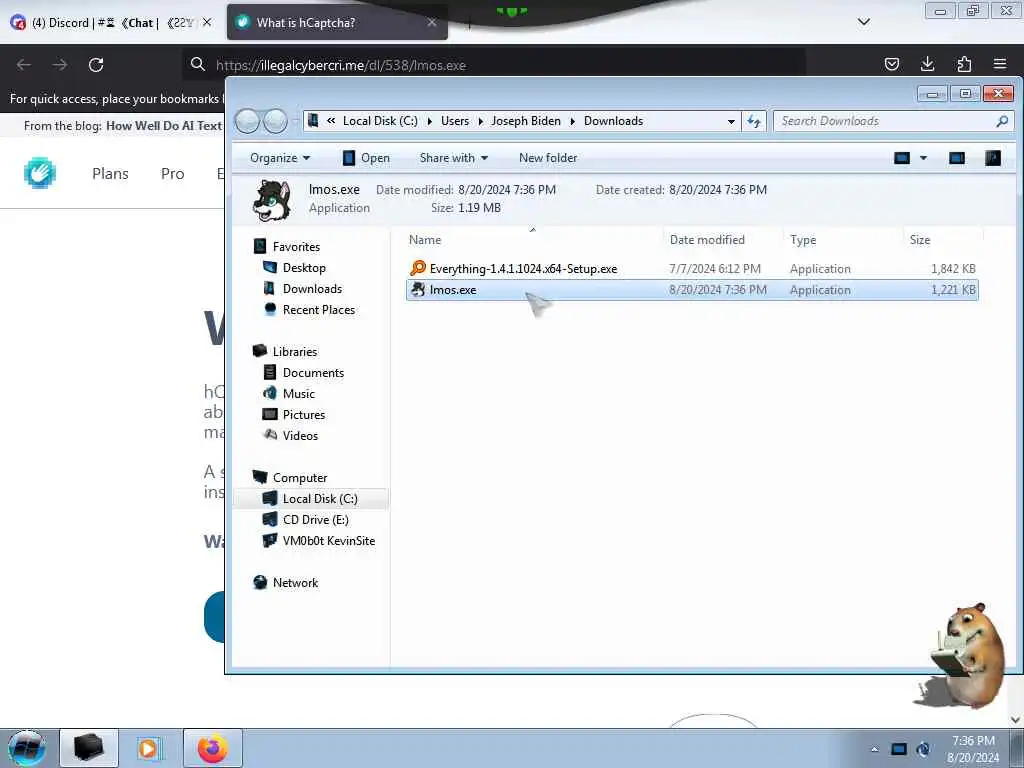Open VM0b0t KevinSite drive
This screenshot has height=768, width=1024.
328,541
